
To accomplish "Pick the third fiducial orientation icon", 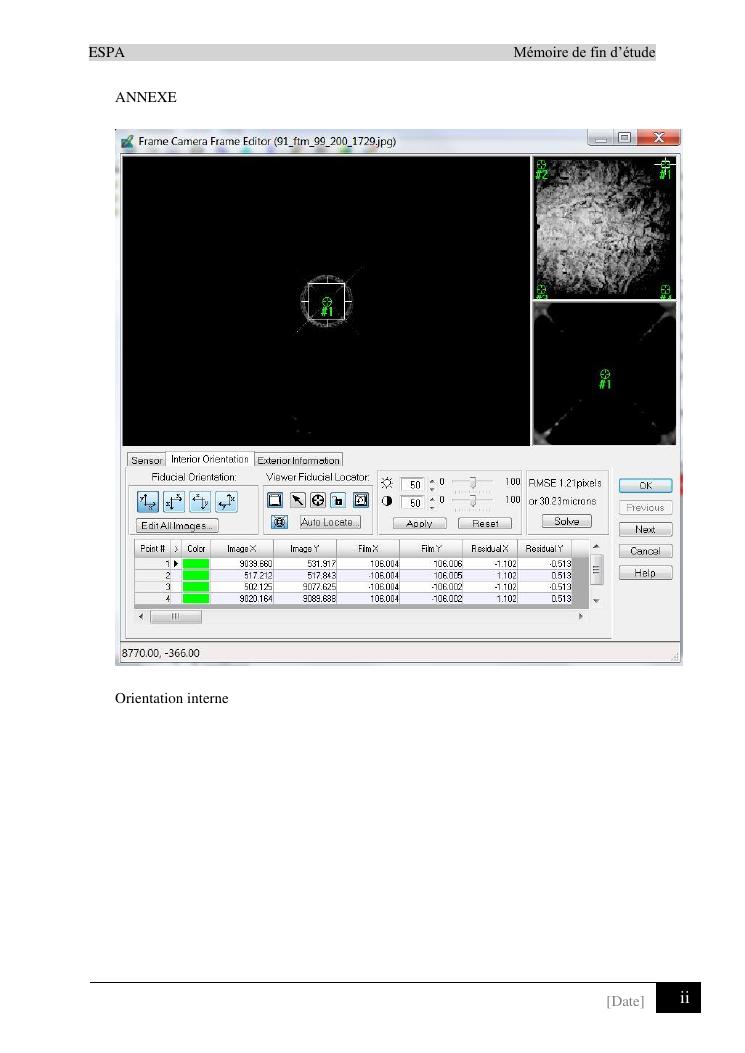I will 199,501.
